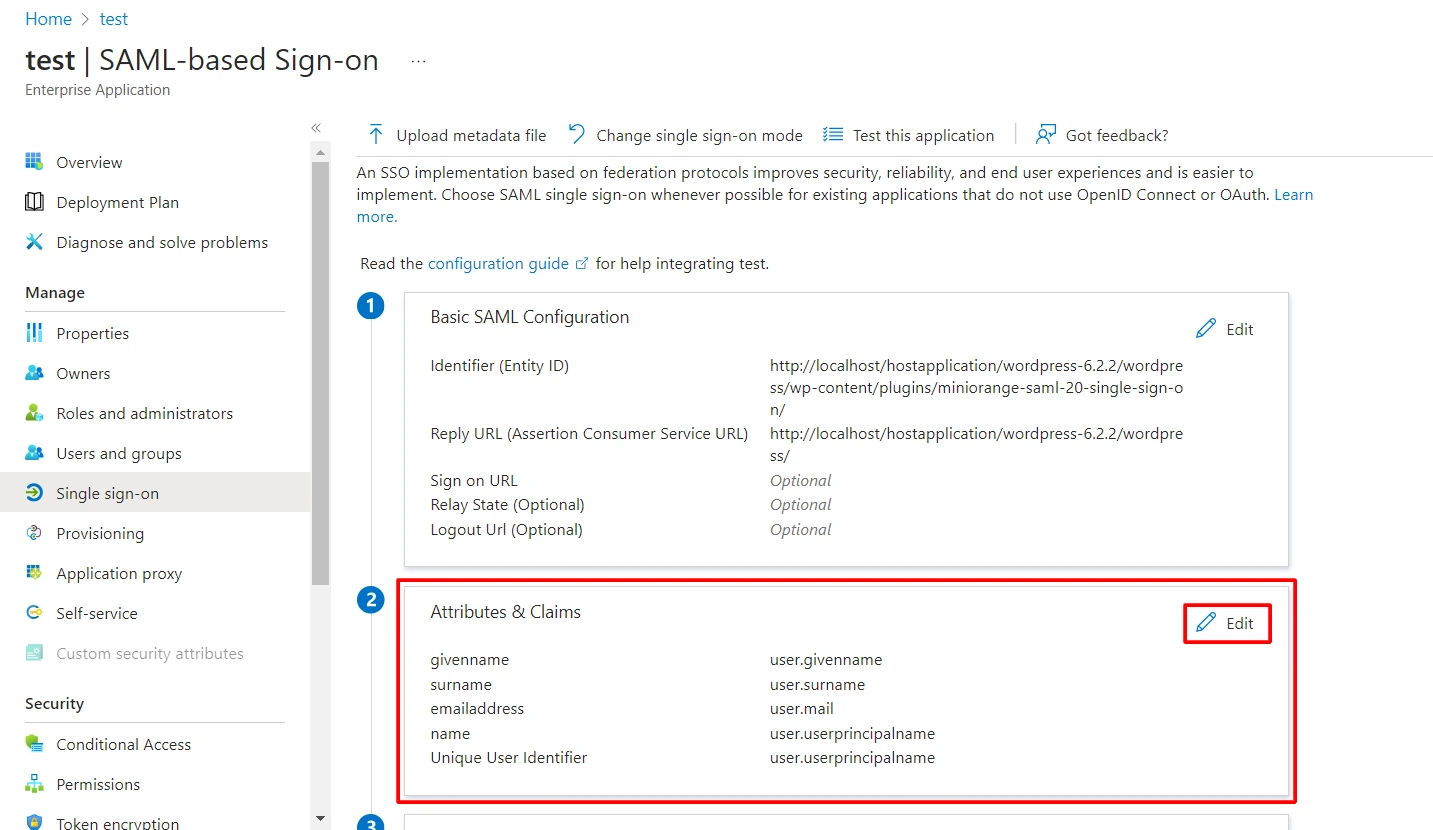The height and width of the screenshot is (830, 1433).
Task: Click the Owners people icon
Action: [x=35, y=373]
